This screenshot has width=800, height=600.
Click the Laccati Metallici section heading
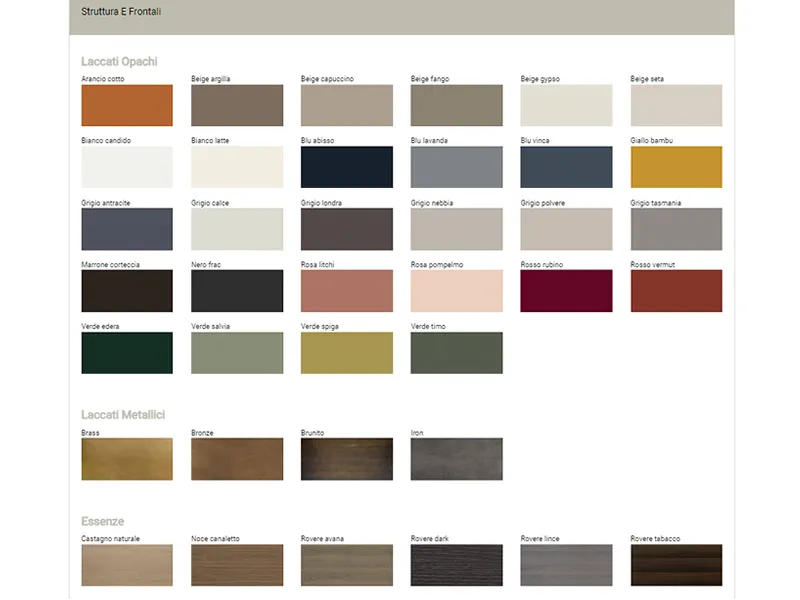(x=123, y=415)
